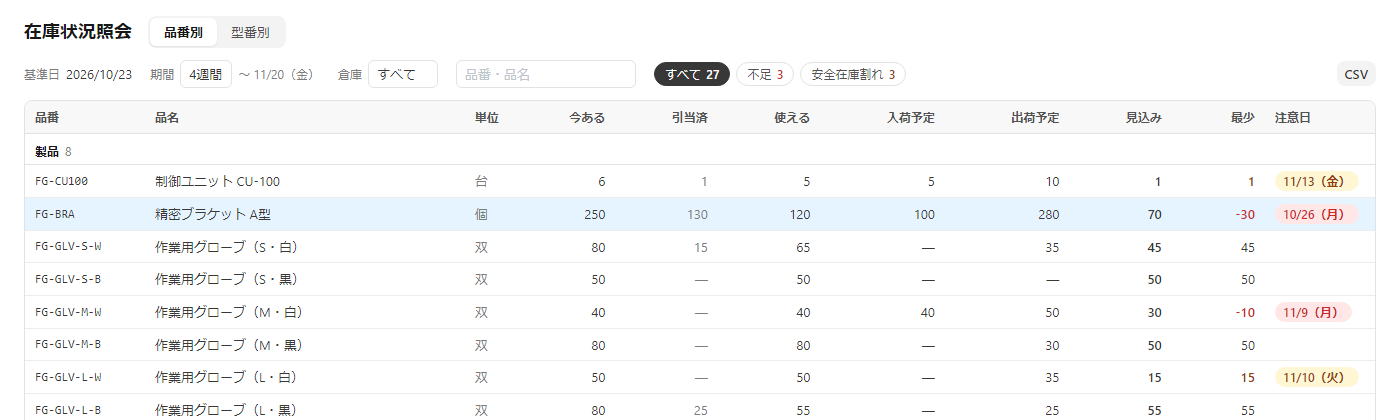Viewport: 1400px width, 420px height.
Task: Click the 基準日 2026/10/23 label
Action: pos(78,74)
